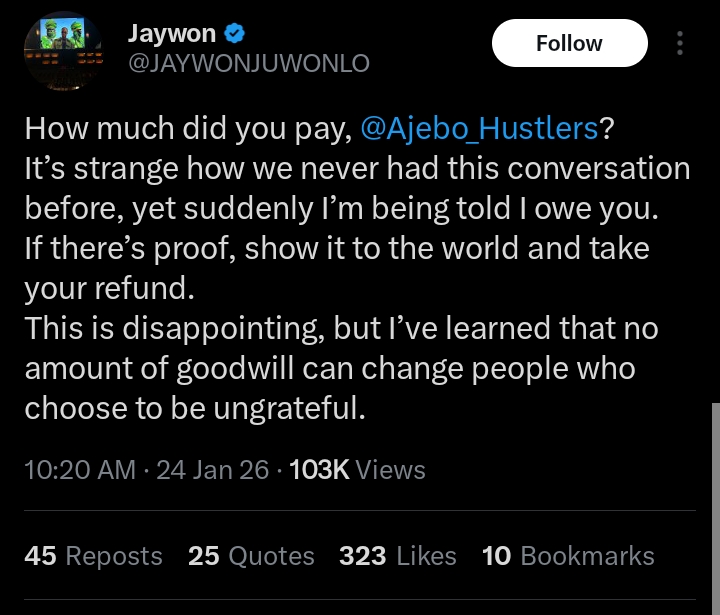Open the 25 Quotes list
The height and width of the screenshot is (615, 720).
click(251, 556)
